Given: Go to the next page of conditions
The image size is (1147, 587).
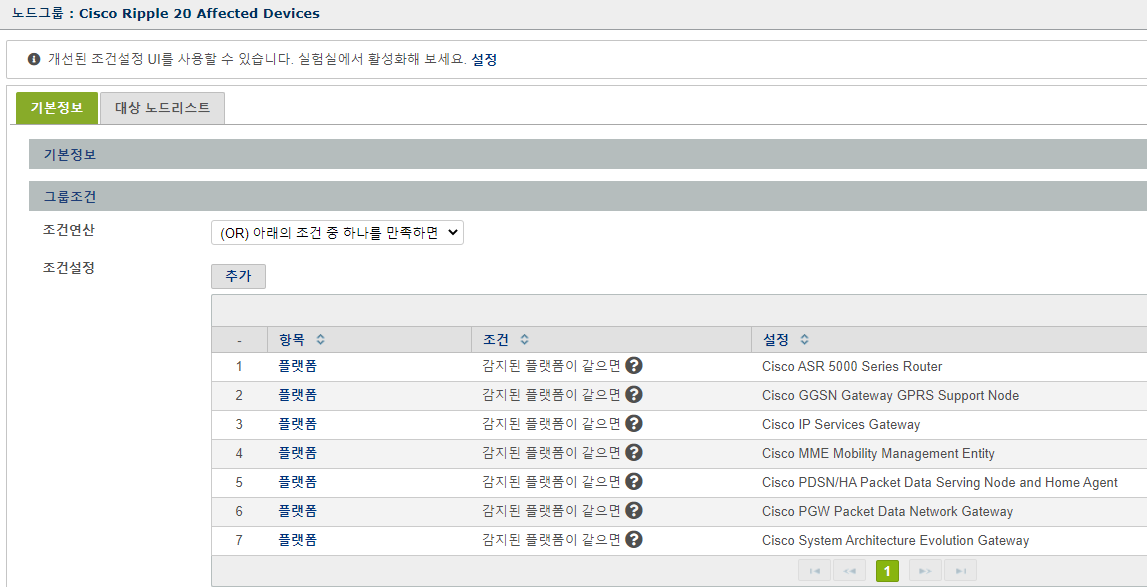Looking at the screenshot, I should (925, 571).
